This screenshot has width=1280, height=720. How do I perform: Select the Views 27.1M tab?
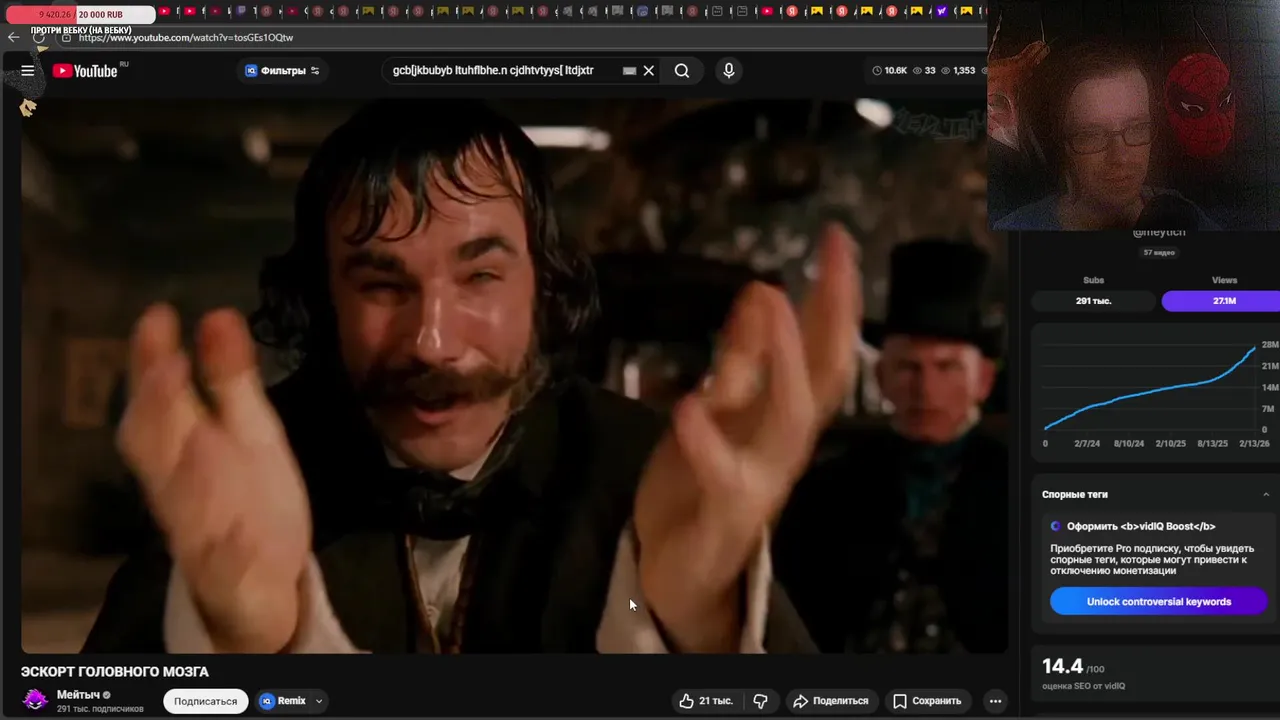(1223, 300)
